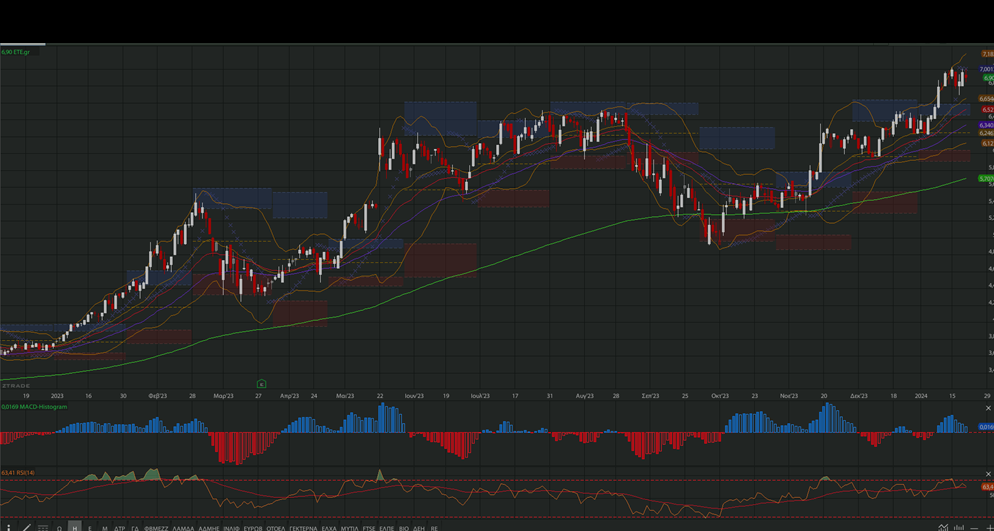
Task: Open the three-dot options menu
Action: 8,528
